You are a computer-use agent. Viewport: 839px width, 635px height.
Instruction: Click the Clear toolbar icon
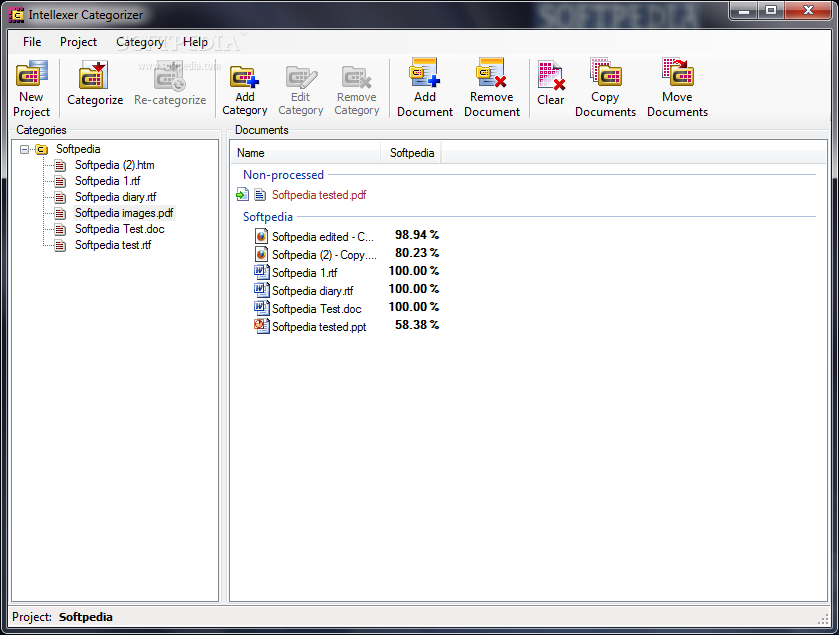point(551,75)
